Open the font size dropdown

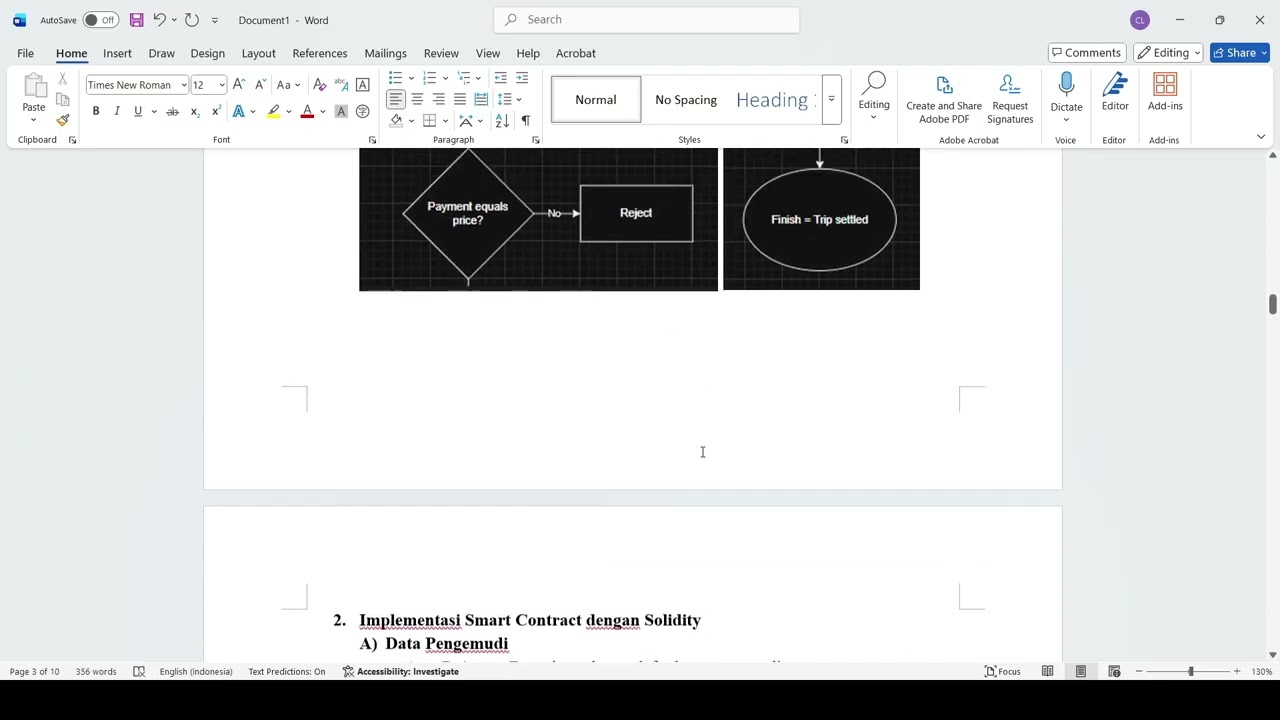(x=221, y=85)
